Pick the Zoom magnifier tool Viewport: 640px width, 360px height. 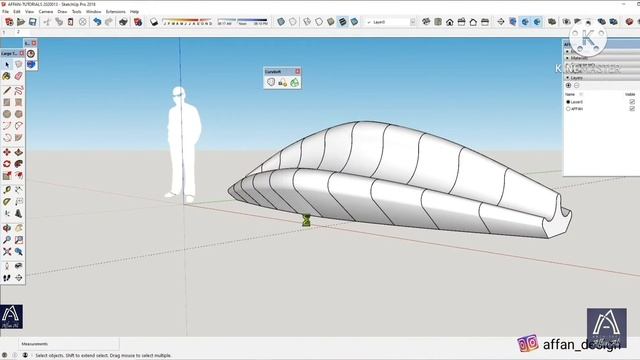[x=7, y=240]
